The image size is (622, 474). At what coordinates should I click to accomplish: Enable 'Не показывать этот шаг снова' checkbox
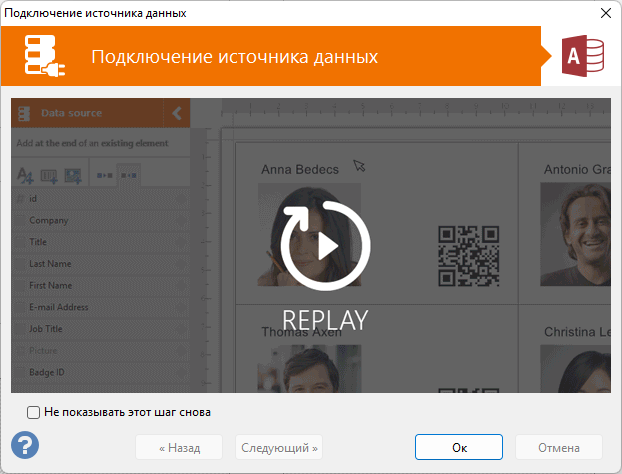(34, 411)
